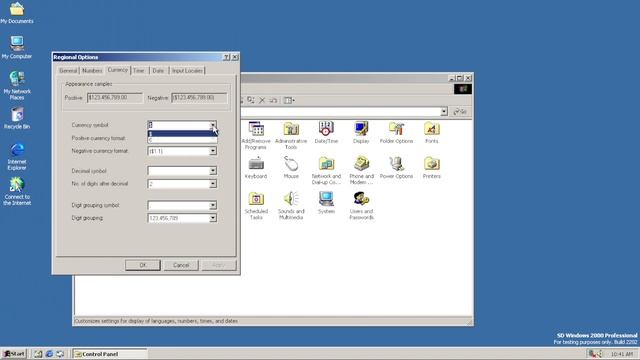Click OK in Regional Options
Viewport: 640px width, 360px height.
tap(142, 265)
